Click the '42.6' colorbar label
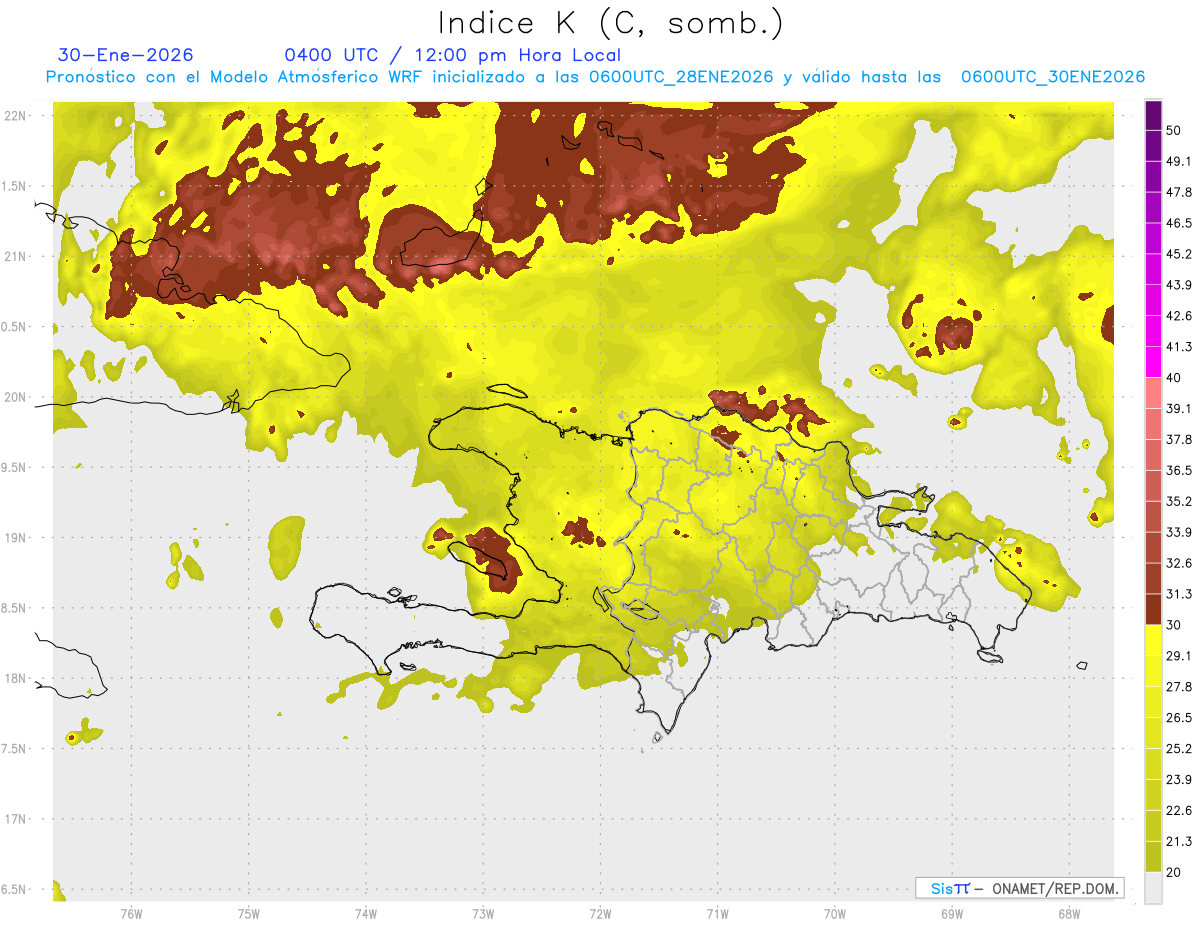This screenshot has height=927, width=1200. pyautogui.click(x=1179, y=316)
